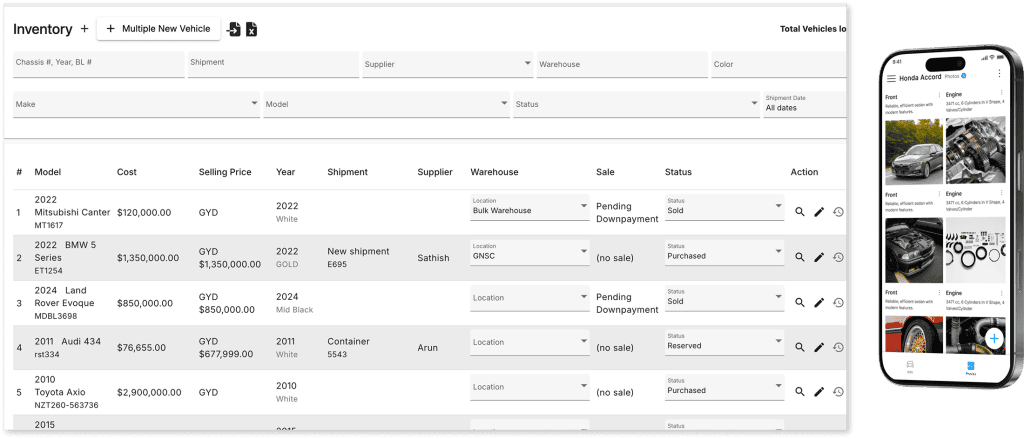Screen dimensions: 1024x439
Task: Click the Model column header
Action: tap(48, 172)
